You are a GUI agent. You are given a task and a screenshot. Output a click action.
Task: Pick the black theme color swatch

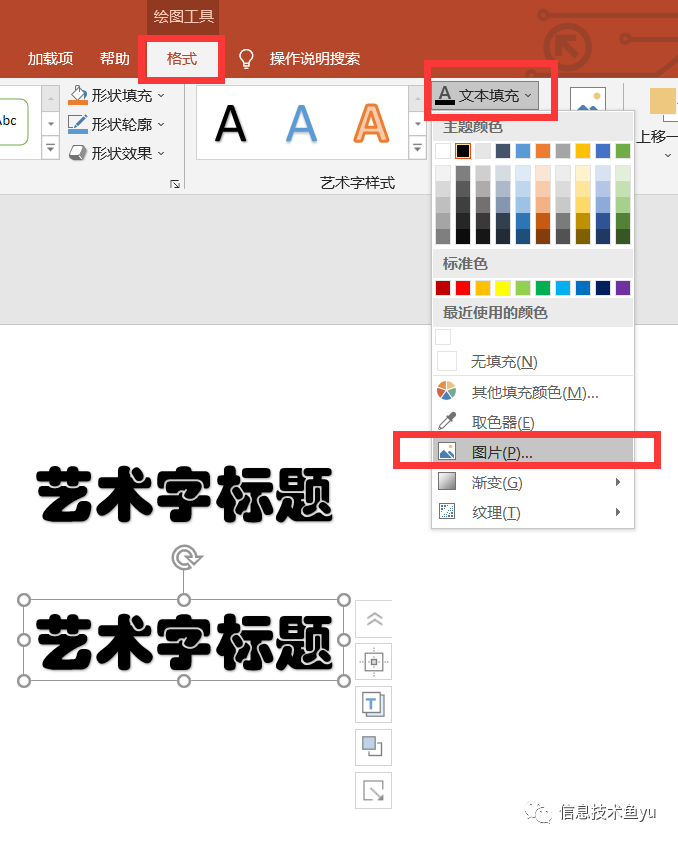click(x=463, y=151)
